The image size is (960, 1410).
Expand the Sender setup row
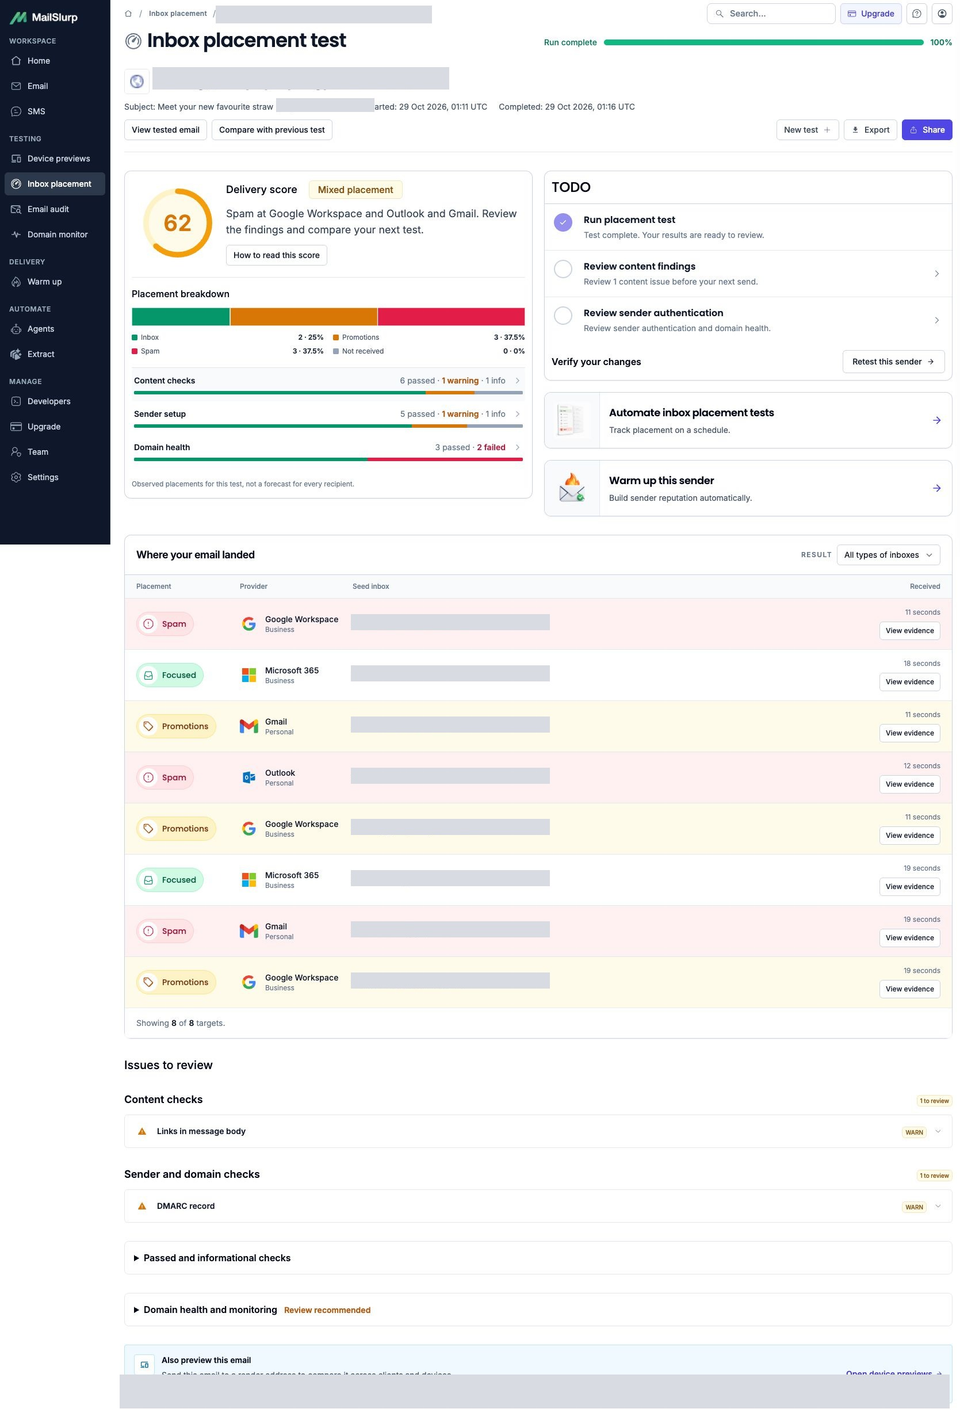coord(328,415)
